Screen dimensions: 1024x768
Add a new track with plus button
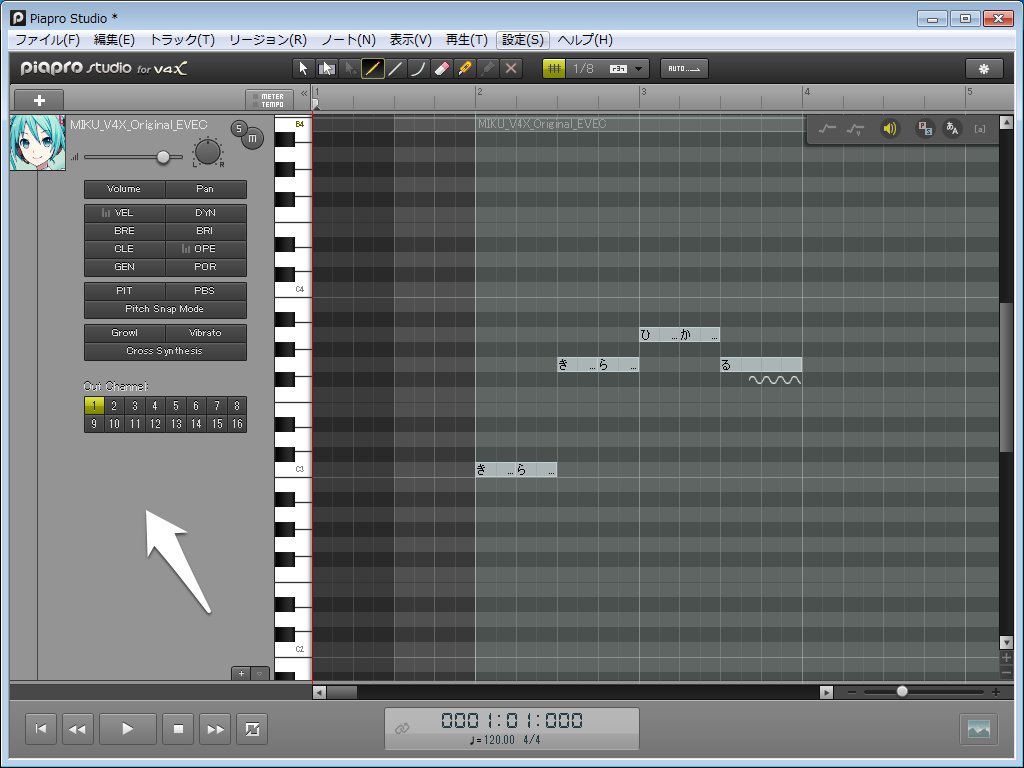[39, 100]
